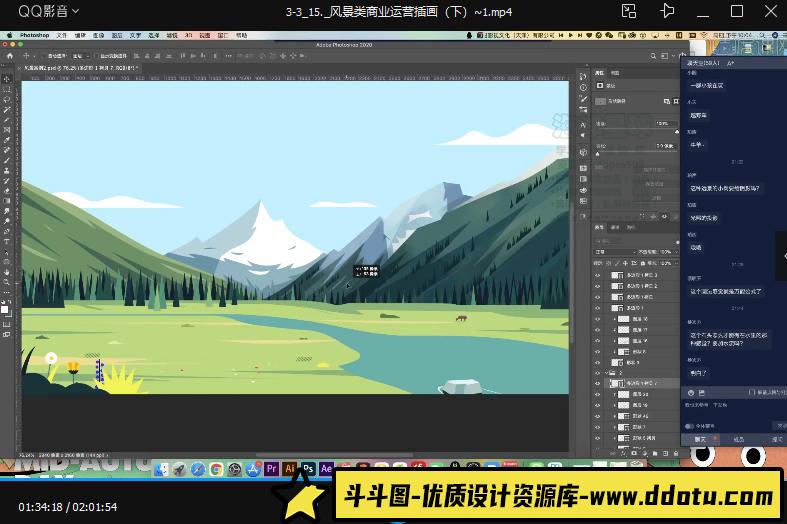
Task: Switch to the 通道 (Channels) tab
Action: click(615, 227)
